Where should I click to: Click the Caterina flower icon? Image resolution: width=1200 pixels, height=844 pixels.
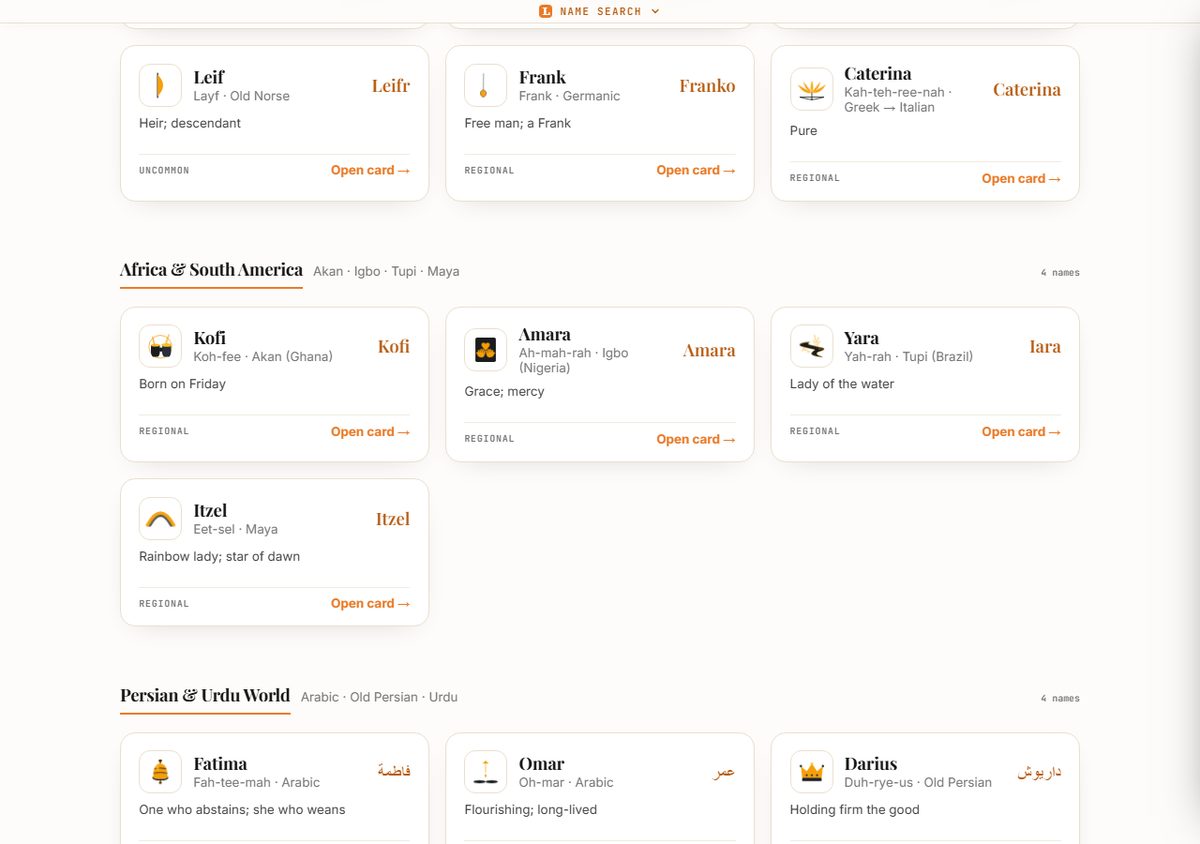point(811,89)
